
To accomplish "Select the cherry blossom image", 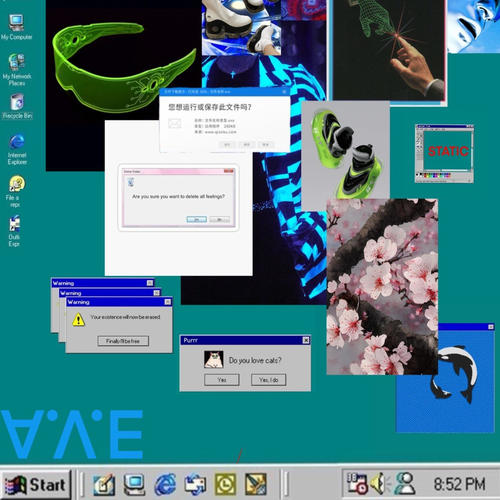I will 382,287.
